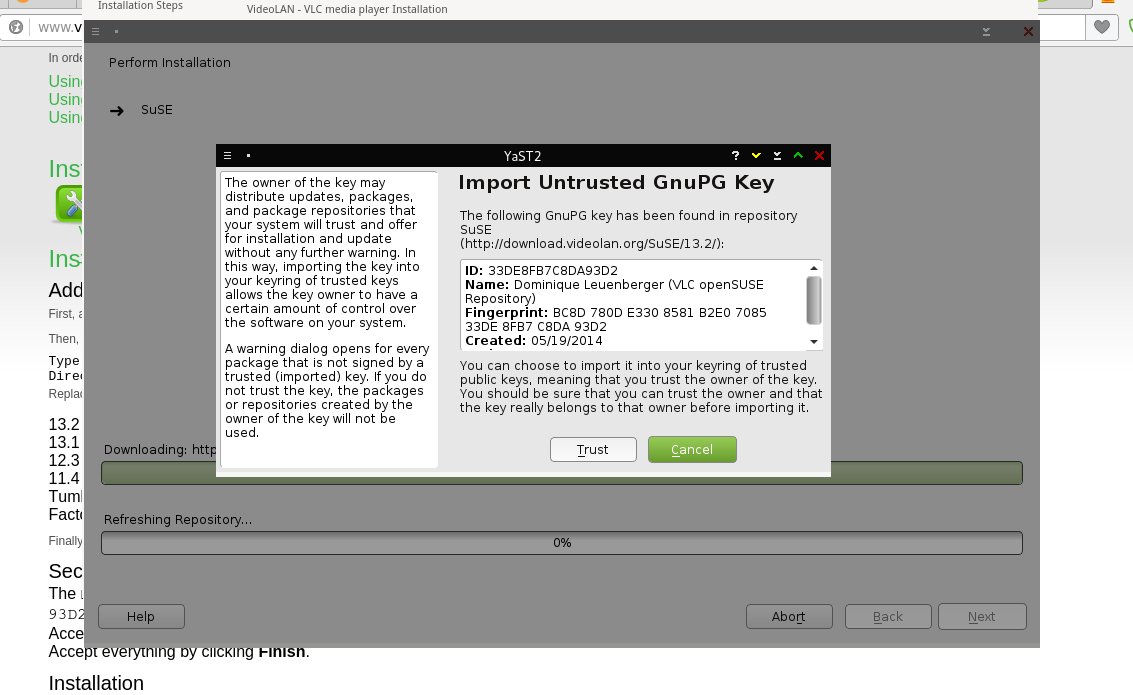The width and height of the screenshot is (1133, 695).
Task: Open the installer window menu icon
Action: point(95,31)
